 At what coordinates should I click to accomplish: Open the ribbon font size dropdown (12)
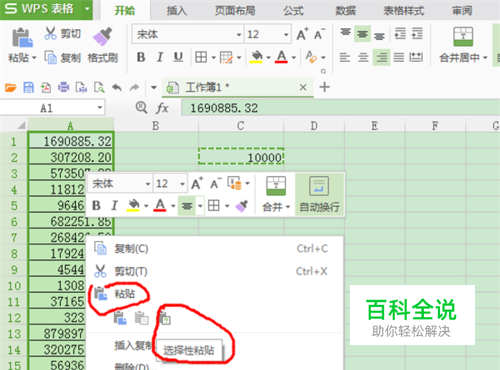pos(286,35)
